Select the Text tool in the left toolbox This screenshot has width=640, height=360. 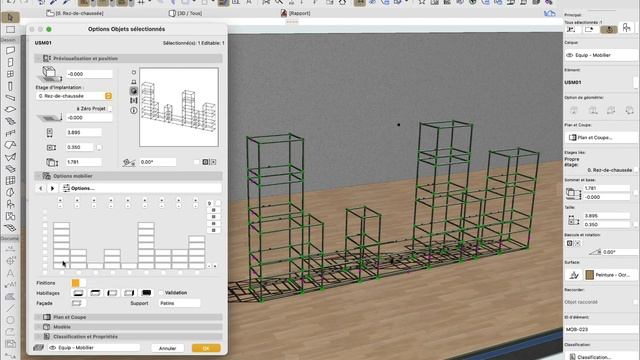point(10,273)
